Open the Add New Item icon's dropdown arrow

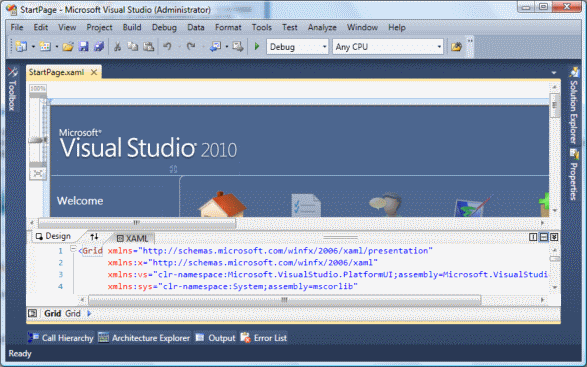[x=57, y=47]
